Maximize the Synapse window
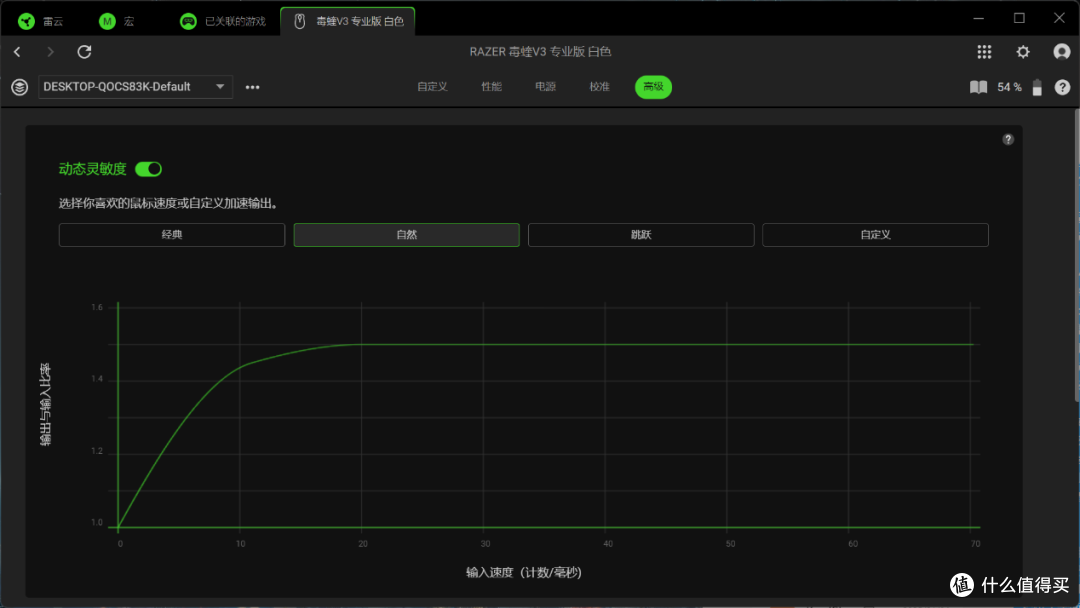 [1019, 19]
